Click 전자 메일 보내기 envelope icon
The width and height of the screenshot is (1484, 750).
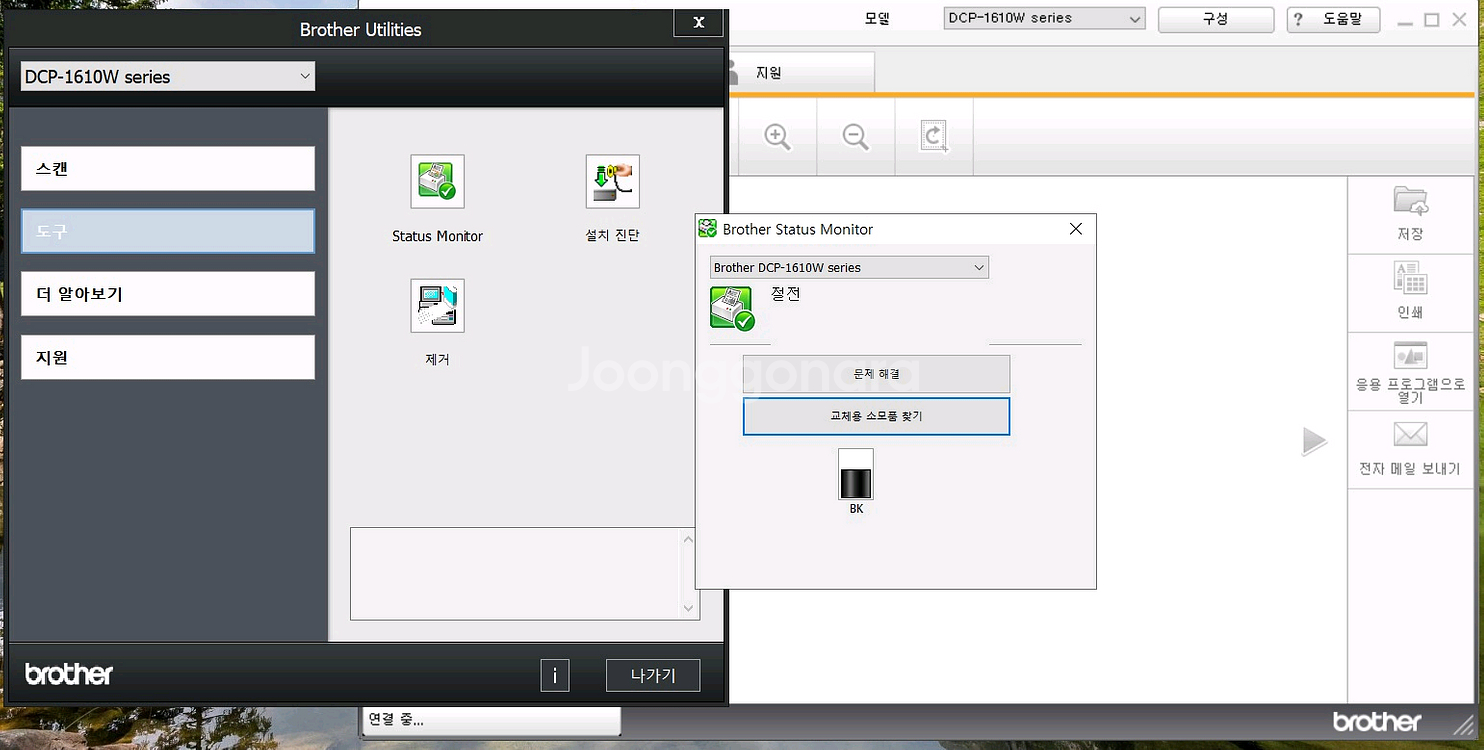[x=1410, y=435]
